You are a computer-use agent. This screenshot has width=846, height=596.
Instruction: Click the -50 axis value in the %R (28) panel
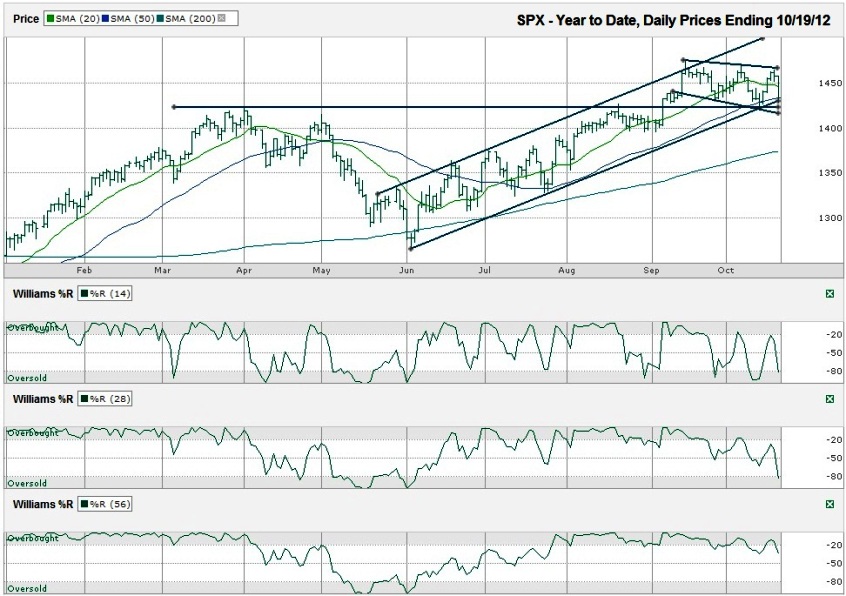(x=834, y=458)
